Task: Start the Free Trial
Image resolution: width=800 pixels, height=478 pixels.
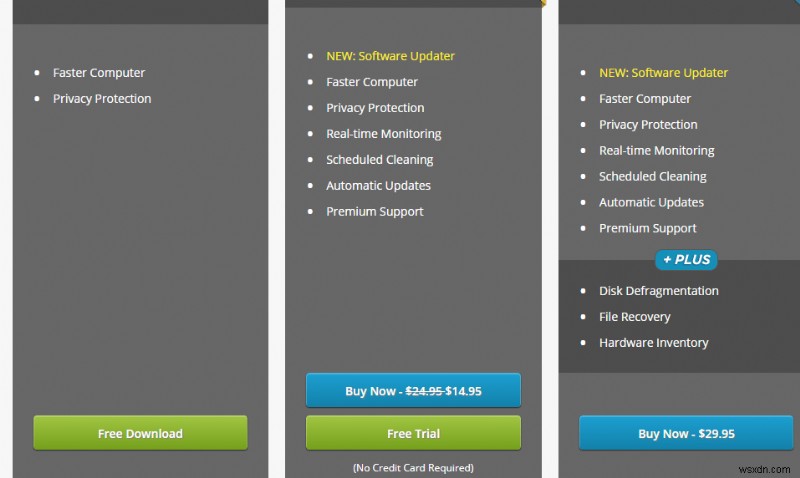Action: click(x=413, y=433)
